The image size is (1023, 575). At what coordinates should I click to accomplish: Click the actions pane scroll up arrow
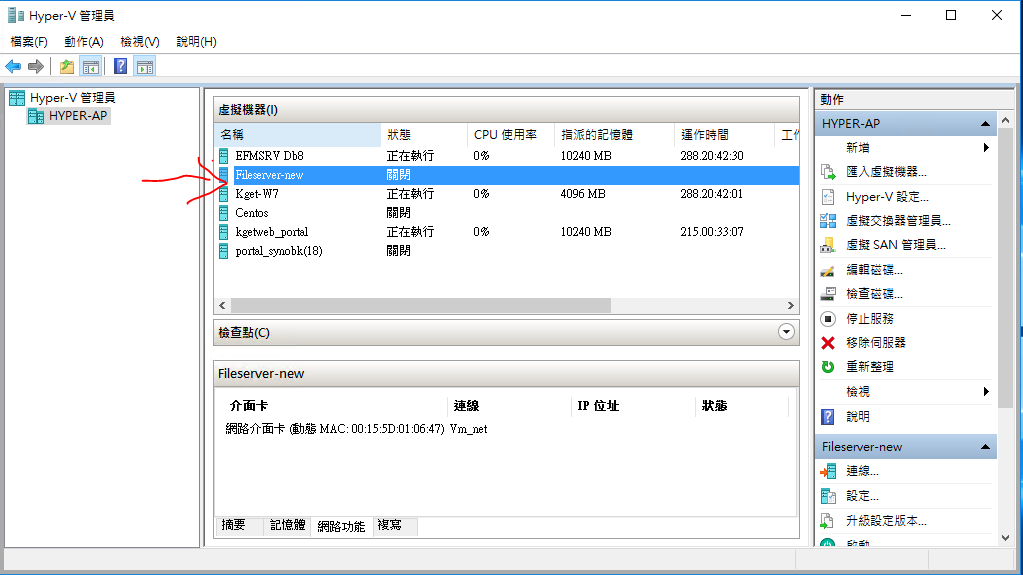[1005, 120]
